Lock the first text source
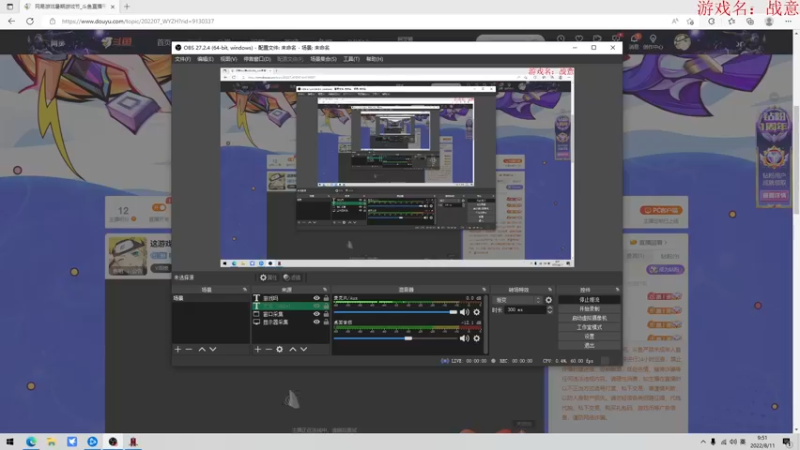 click(x=326, y=298)
